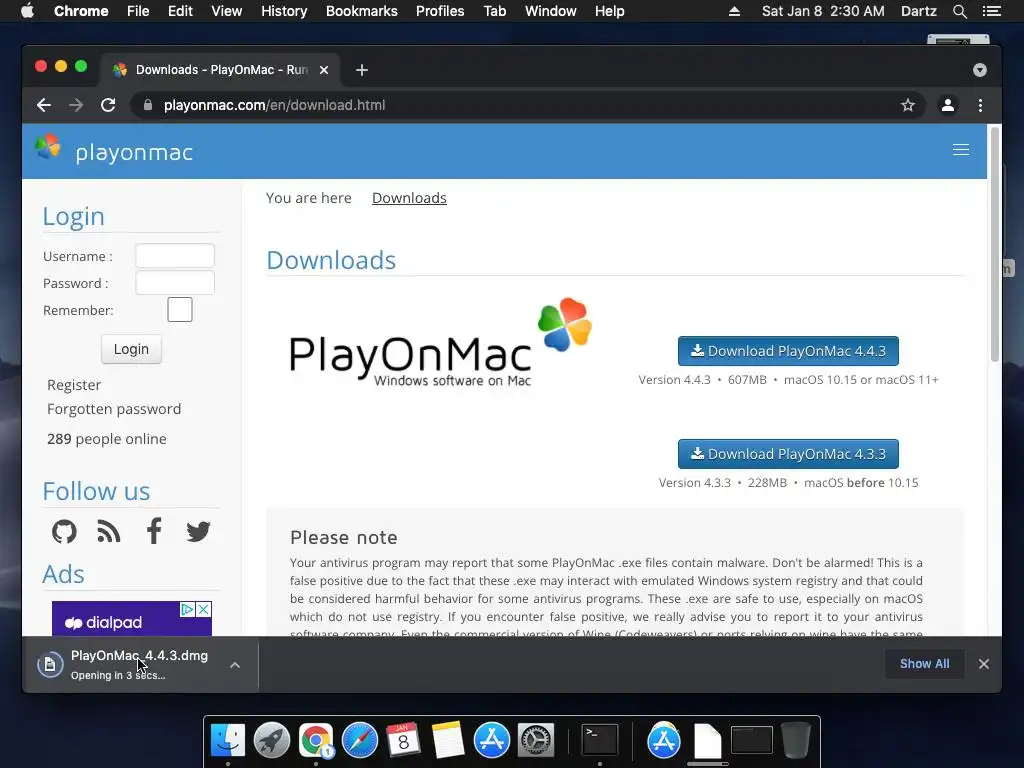This screenshot has width=1024, height=768.
Task: Open the Chrome profile avatar icon
Action: [x=948, y=105]
